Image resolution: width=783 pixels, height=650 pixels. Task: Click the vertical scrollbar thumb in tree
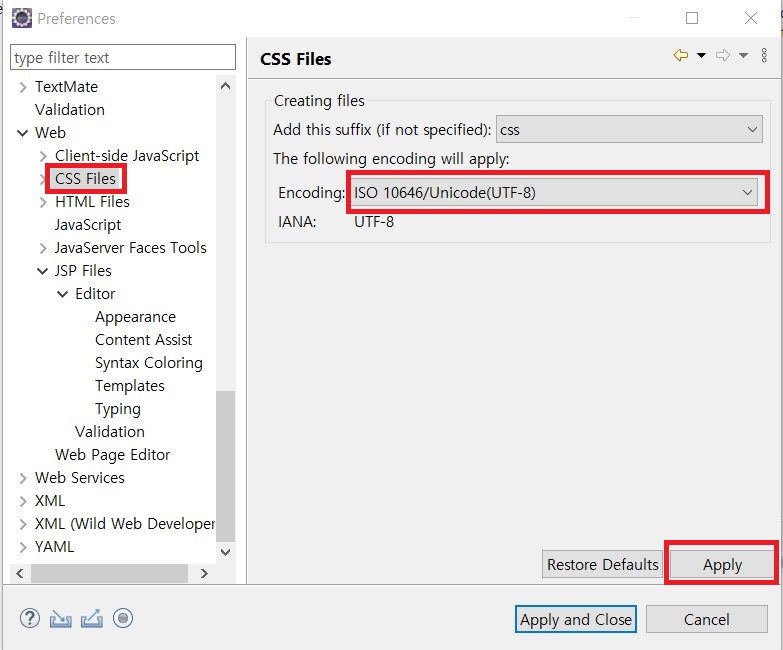[x=226, y=466]
